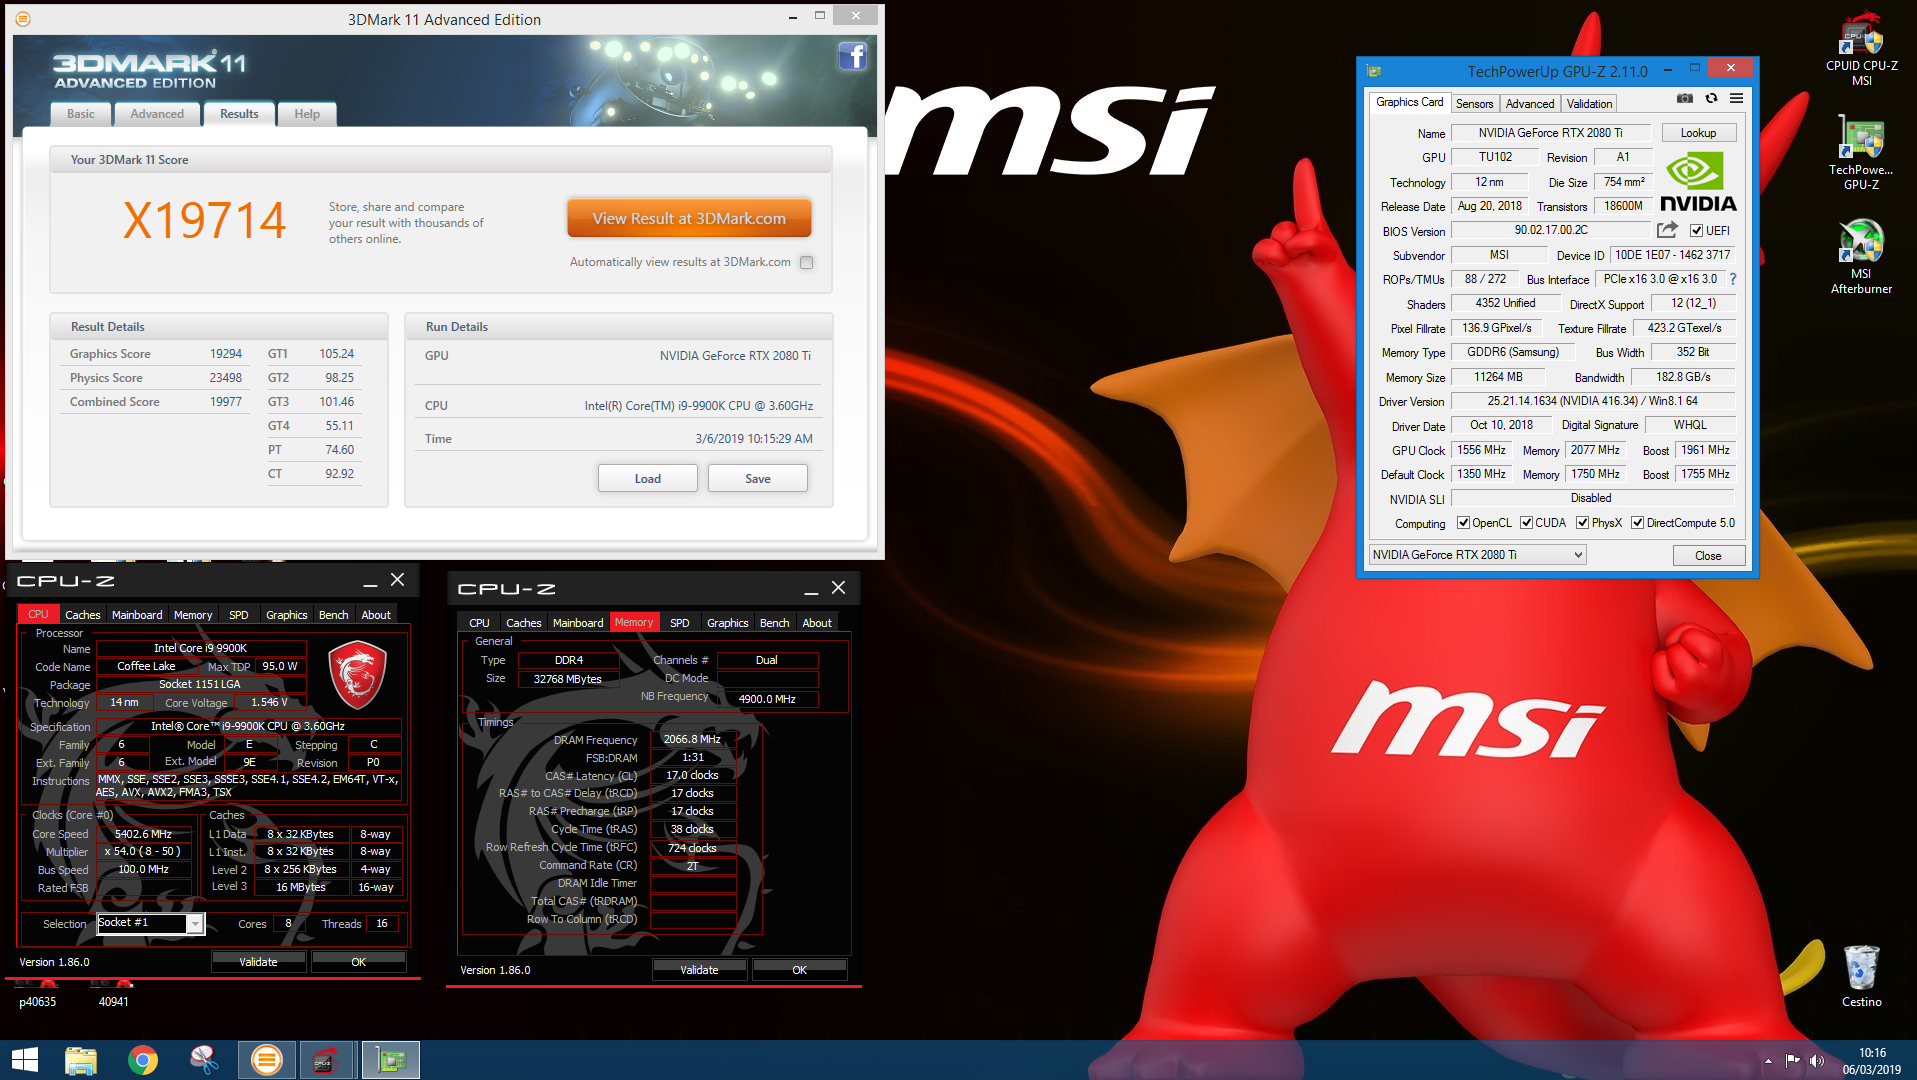Click the 3DMark 11 title bar app icon
This screenshot has width=1917, height=1080.
click(23, 19)
